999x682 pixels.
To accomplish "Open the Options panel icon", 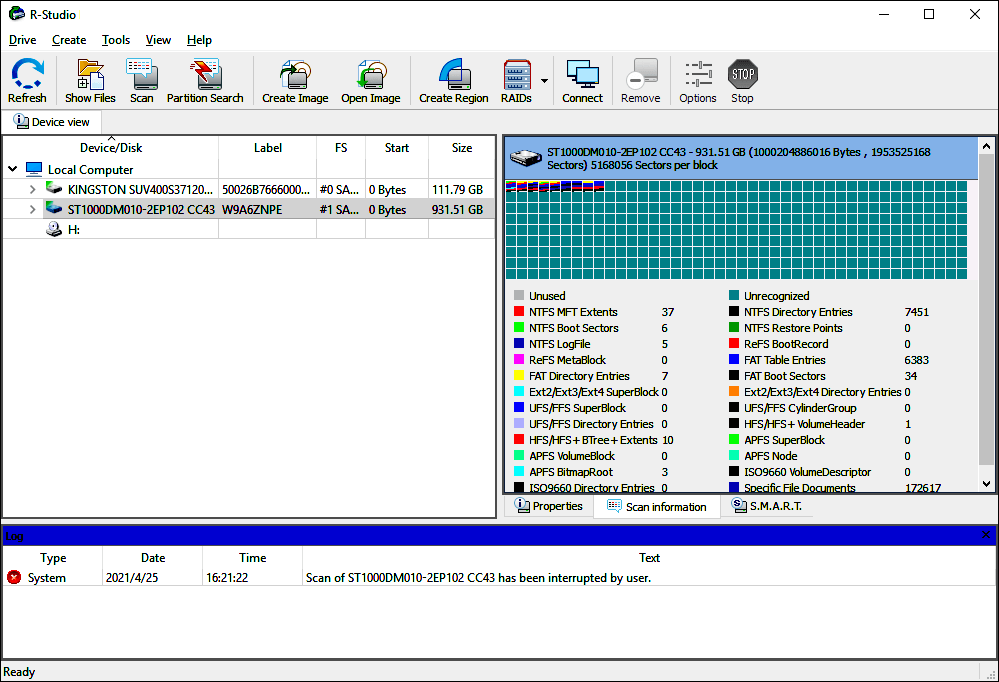I will (697, 80).
